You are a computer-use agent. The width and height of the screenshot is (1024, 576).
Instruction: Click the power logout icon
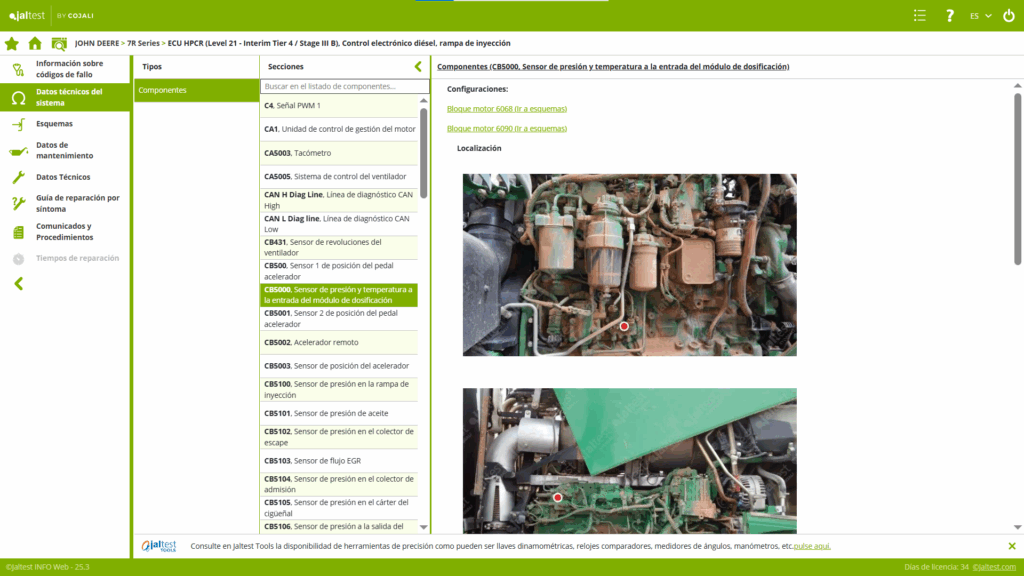tap(1008, 16)
